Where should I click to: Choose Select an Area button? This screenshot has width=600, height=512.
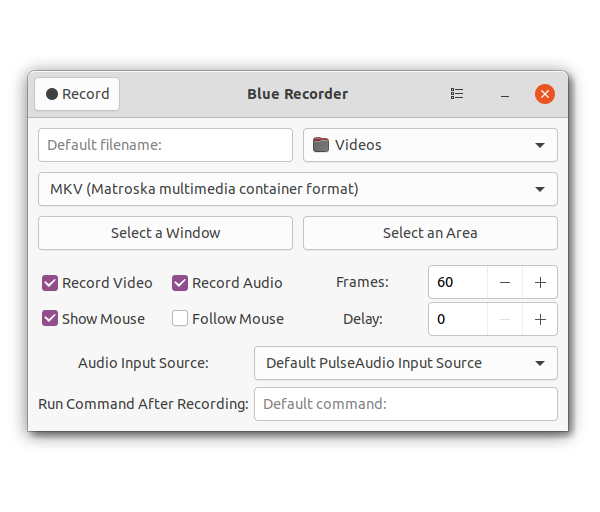(x=430, y=233)
